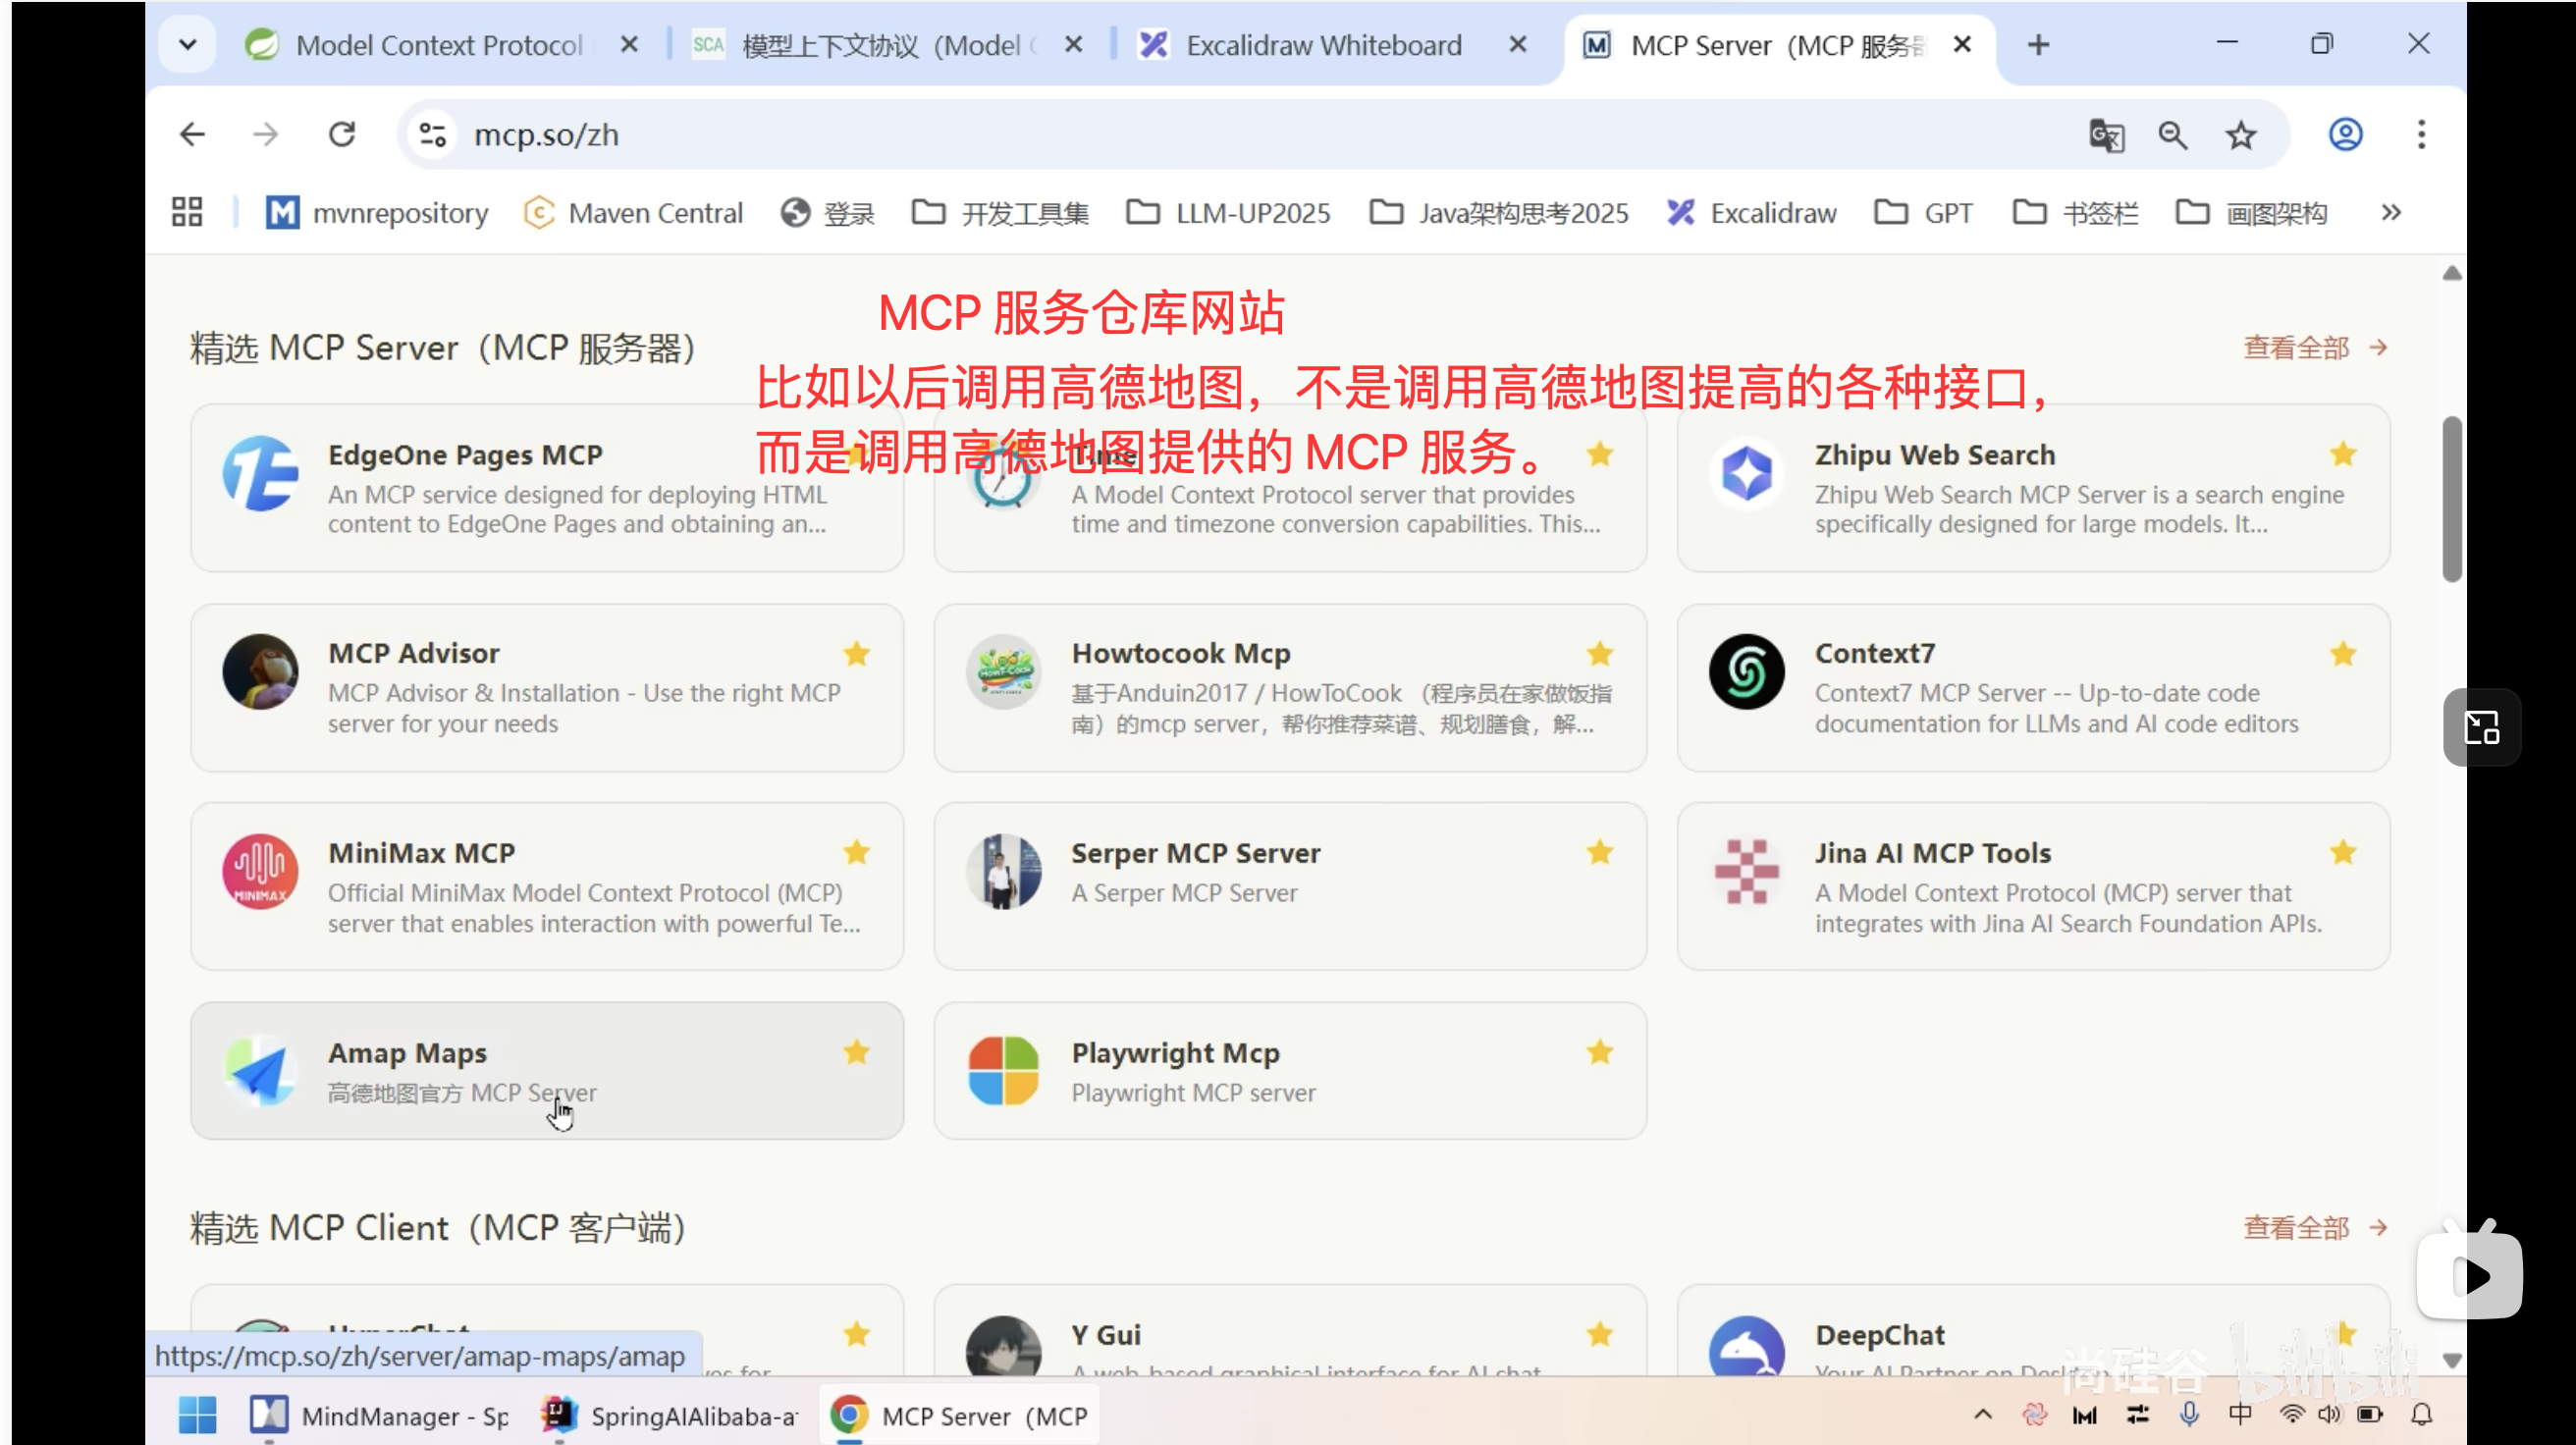The image size is (2576, 1445).
Task: Click the Context7 spiral logo
Action: coord(1746,672)
